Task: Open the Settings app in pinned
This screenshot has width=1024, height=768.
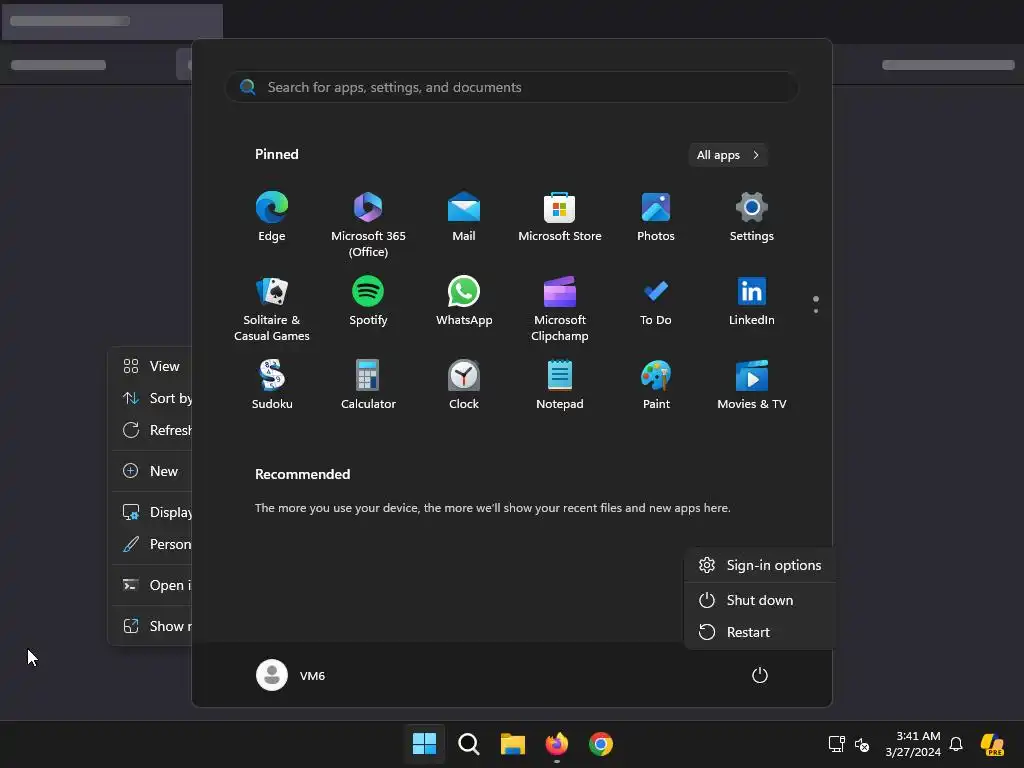Action: point(752,217)
